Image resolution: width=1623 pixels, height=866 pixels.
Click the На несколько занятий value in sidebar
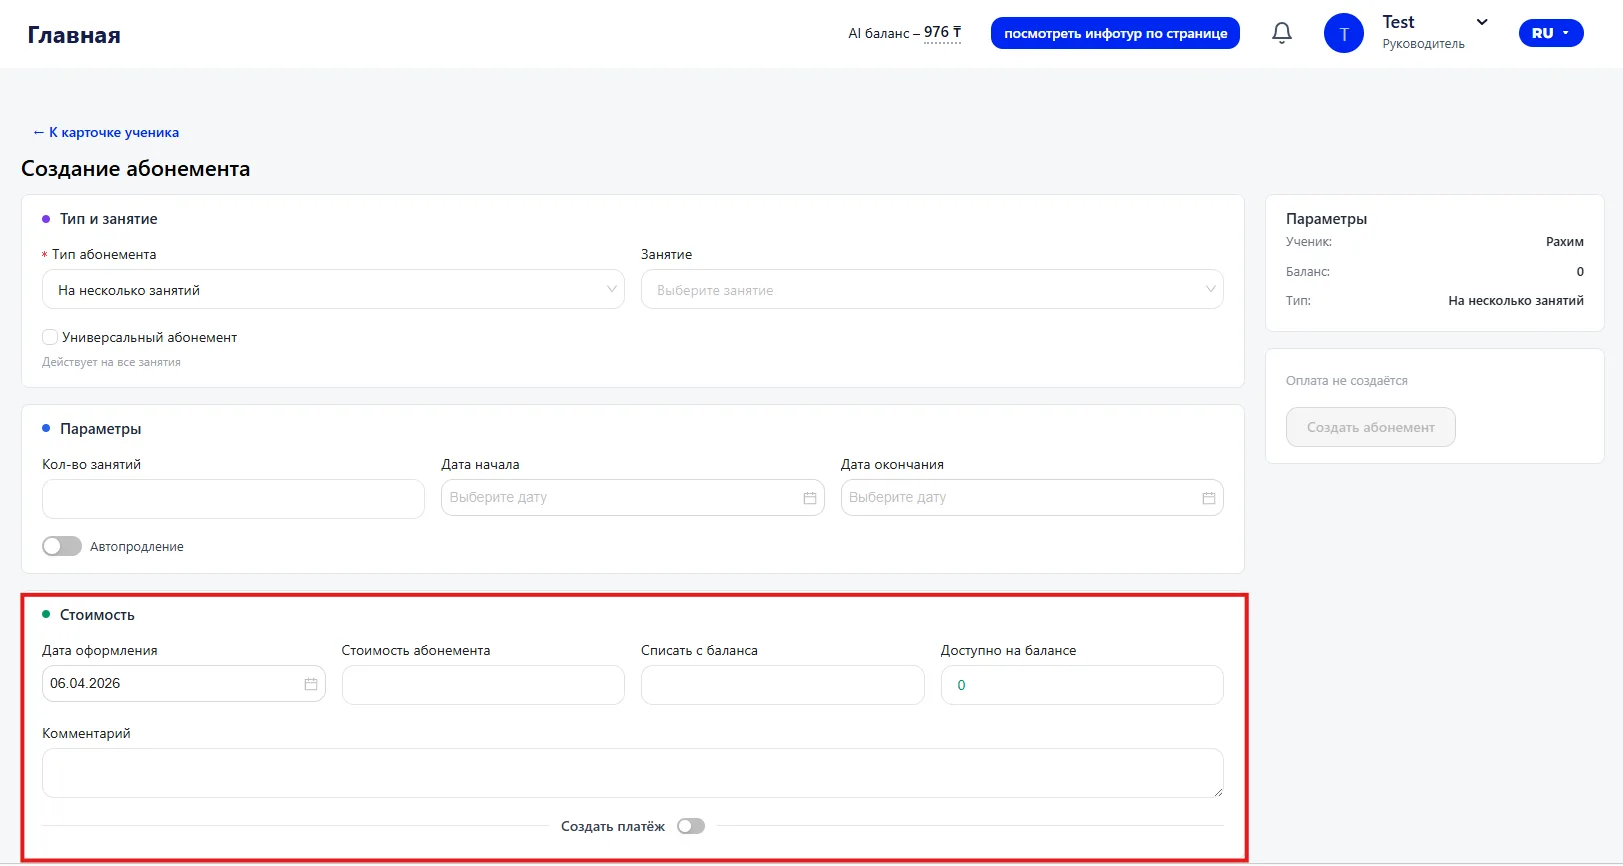1516,301
